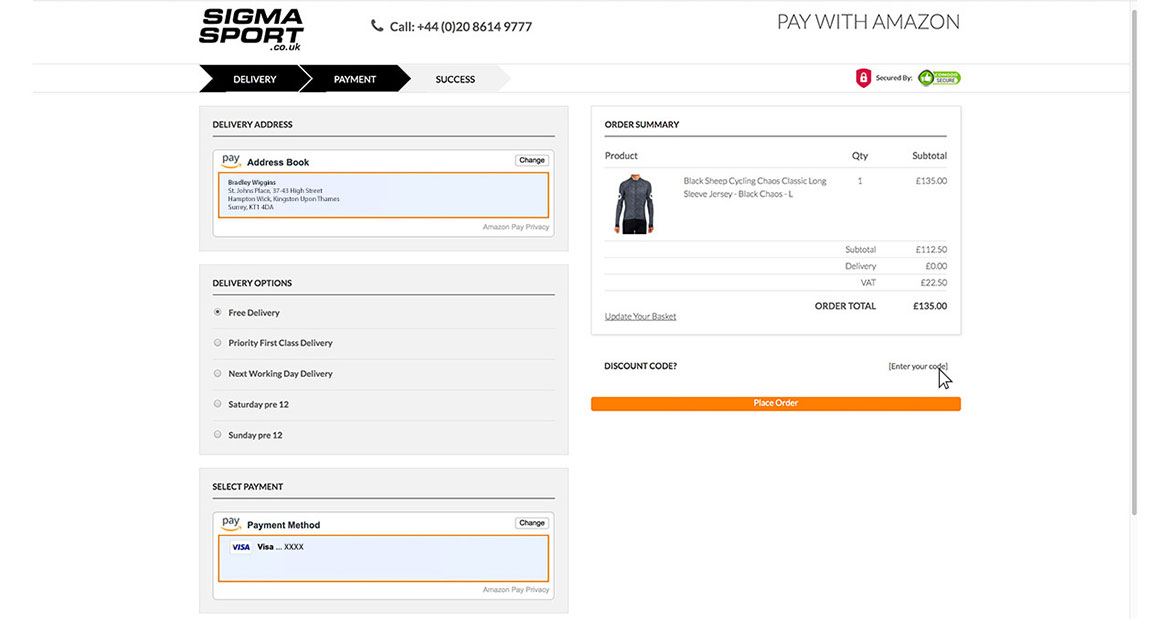Open the cycling jersey product thumbnail

(x=635, y=204)
